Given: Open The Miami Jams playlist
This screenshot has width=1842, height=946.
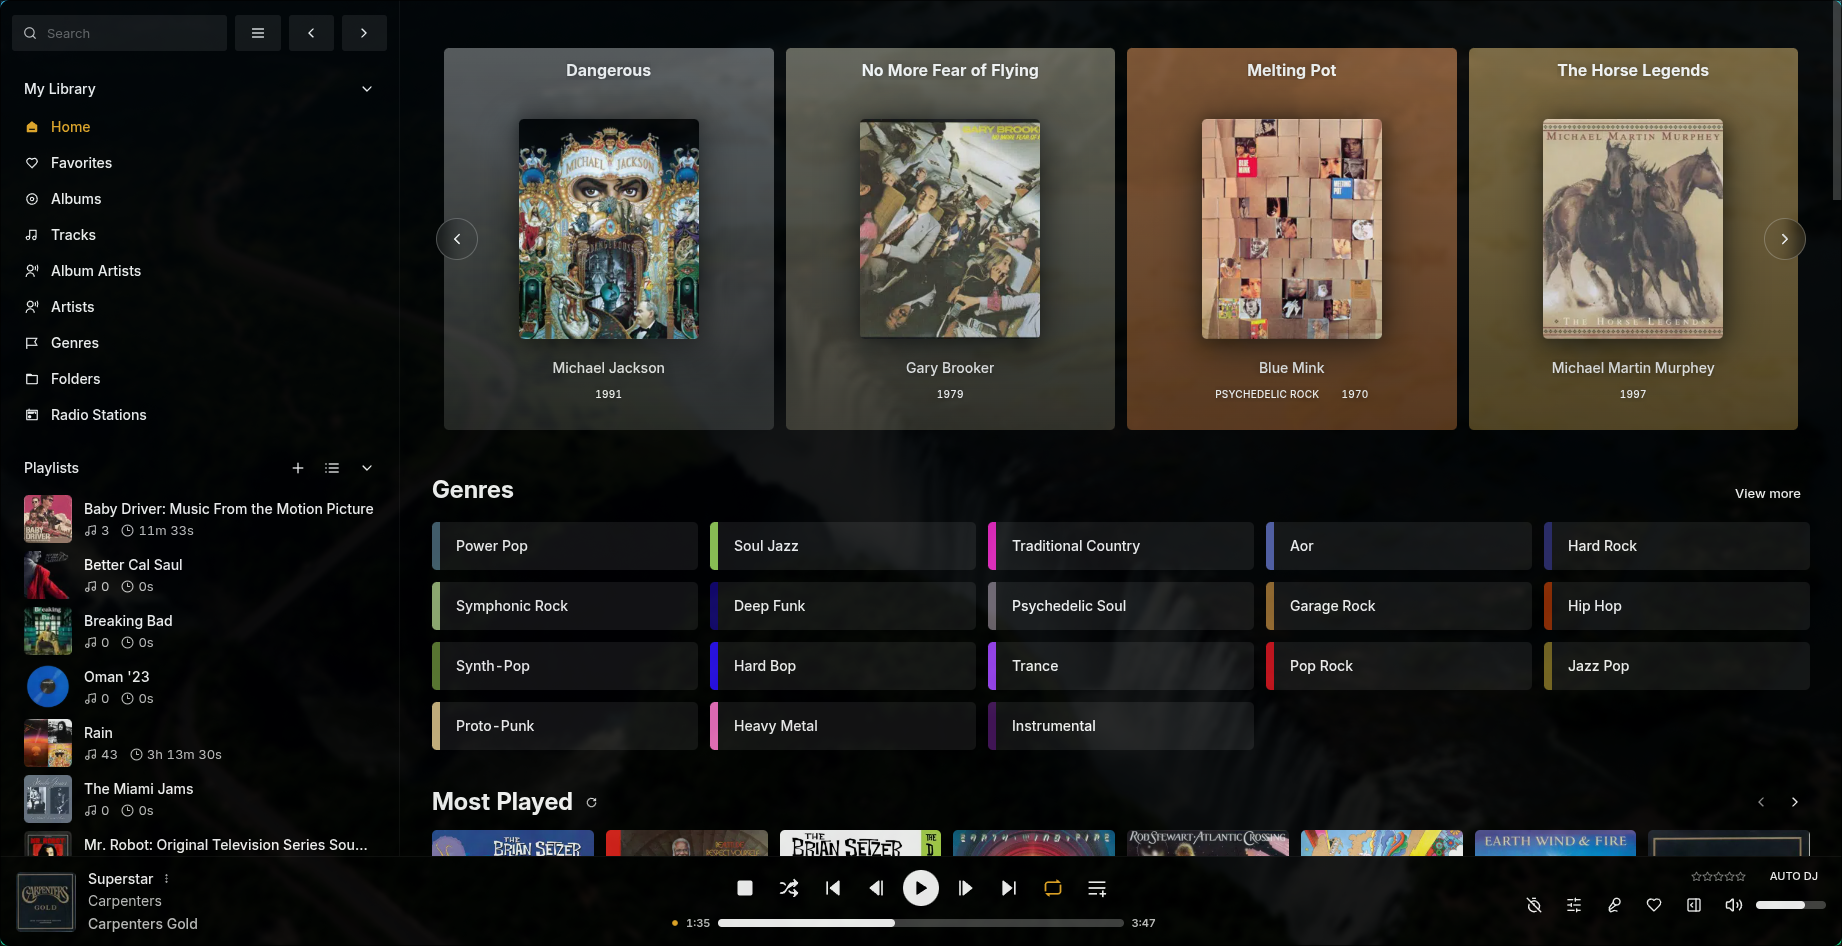Looking at the screenshot, I should 199,799.
